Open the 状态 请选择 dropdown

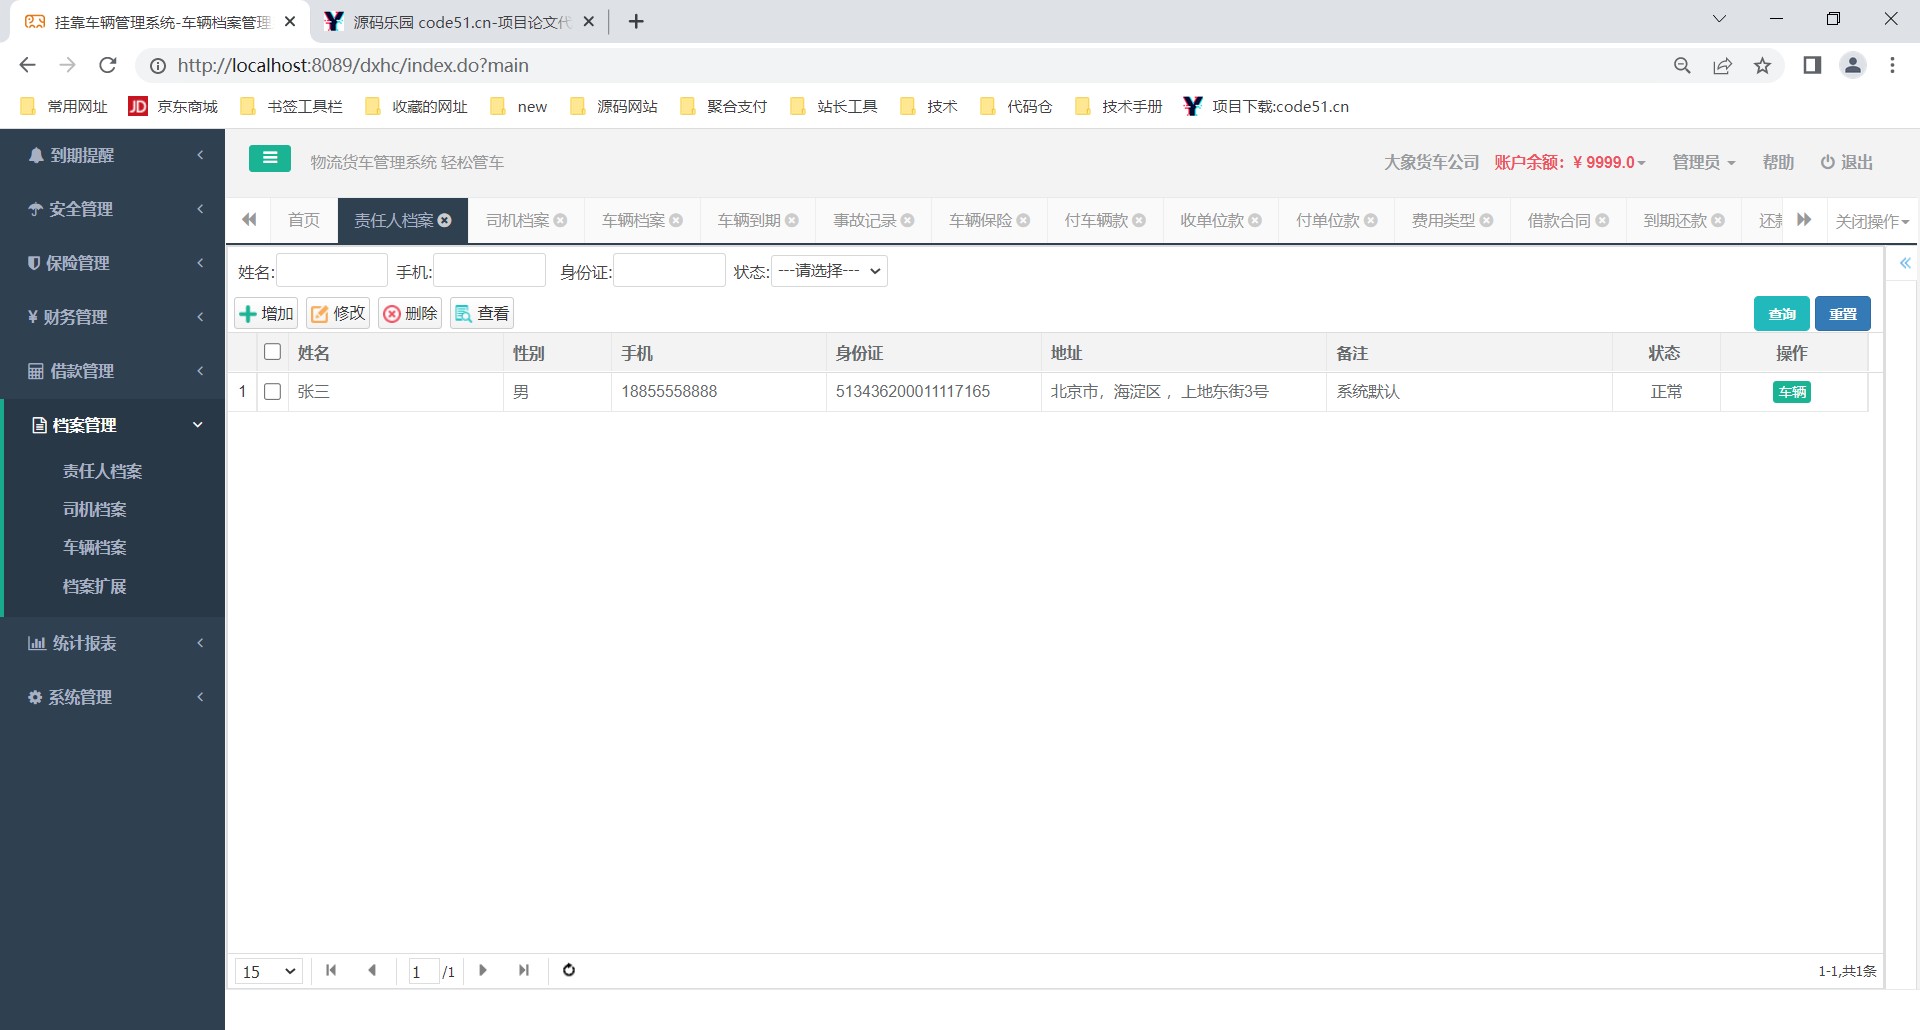tap(829, 271)
